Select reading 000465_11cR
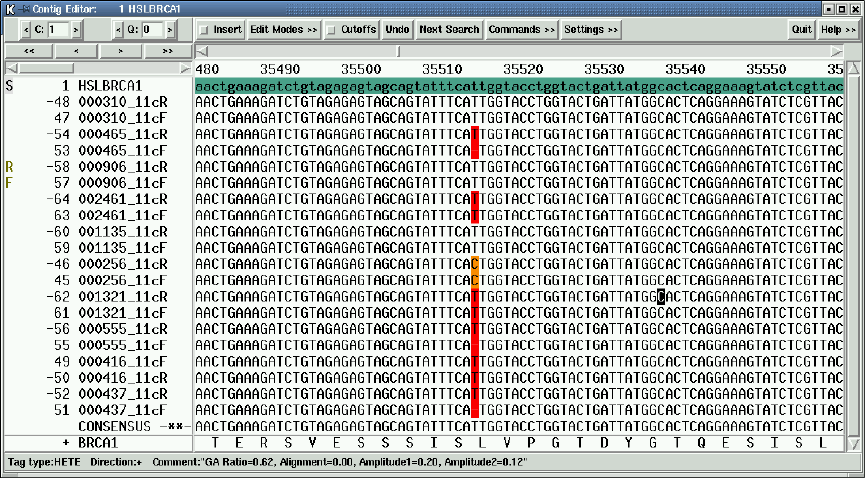This screenshot has width=865, height=478. (122, 134)
